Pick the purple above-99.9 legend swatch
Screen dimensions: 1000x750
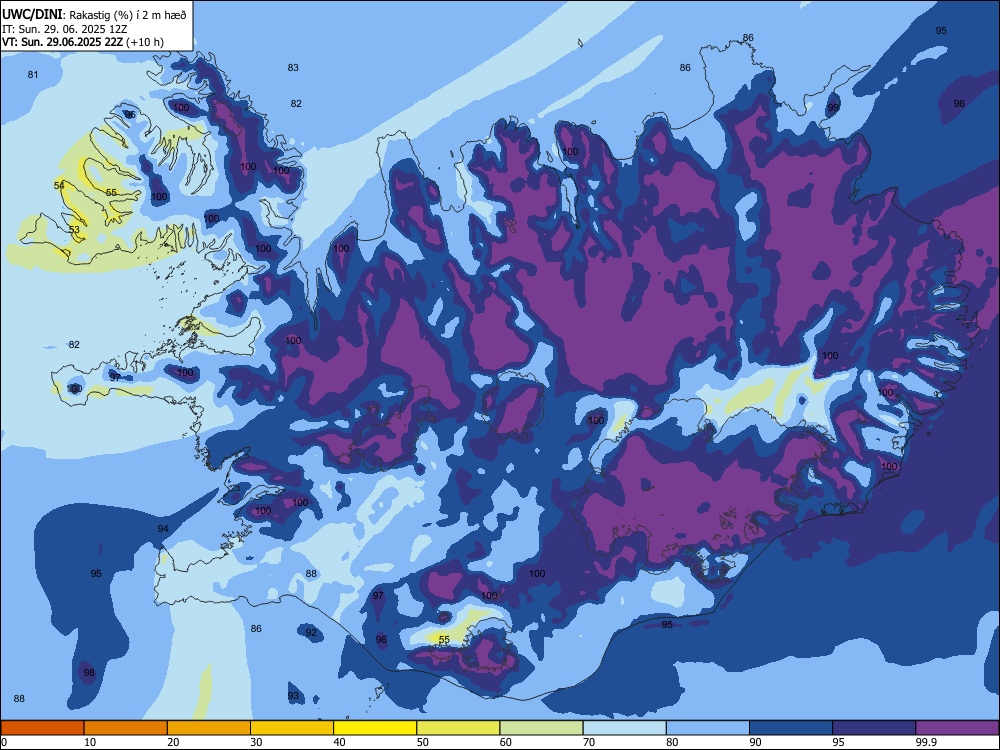click(x=957, y=728)
